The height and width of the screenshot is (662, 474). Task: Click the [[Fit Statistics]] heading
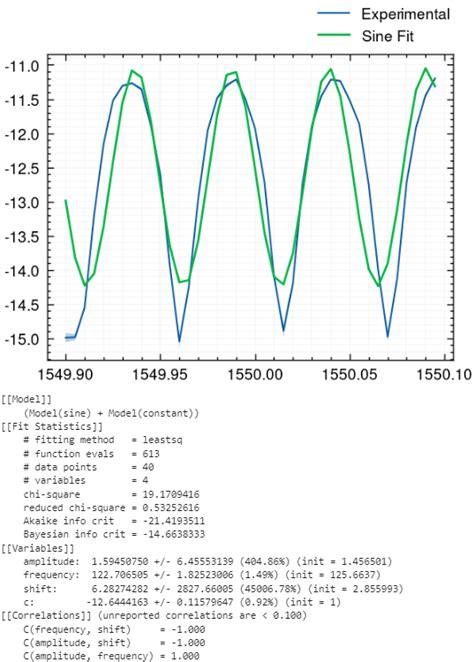[x=52, y=426]
